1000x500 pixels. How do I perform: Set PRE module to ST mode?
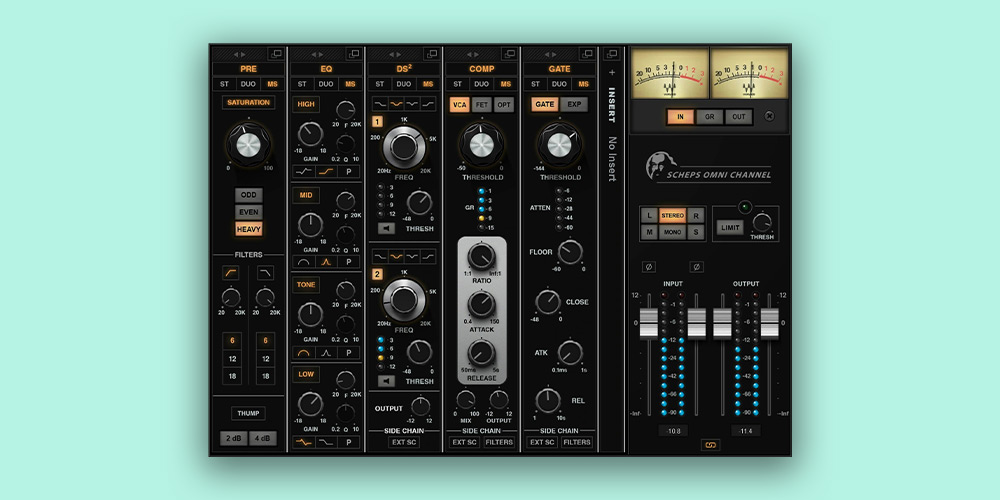point(224,84)
